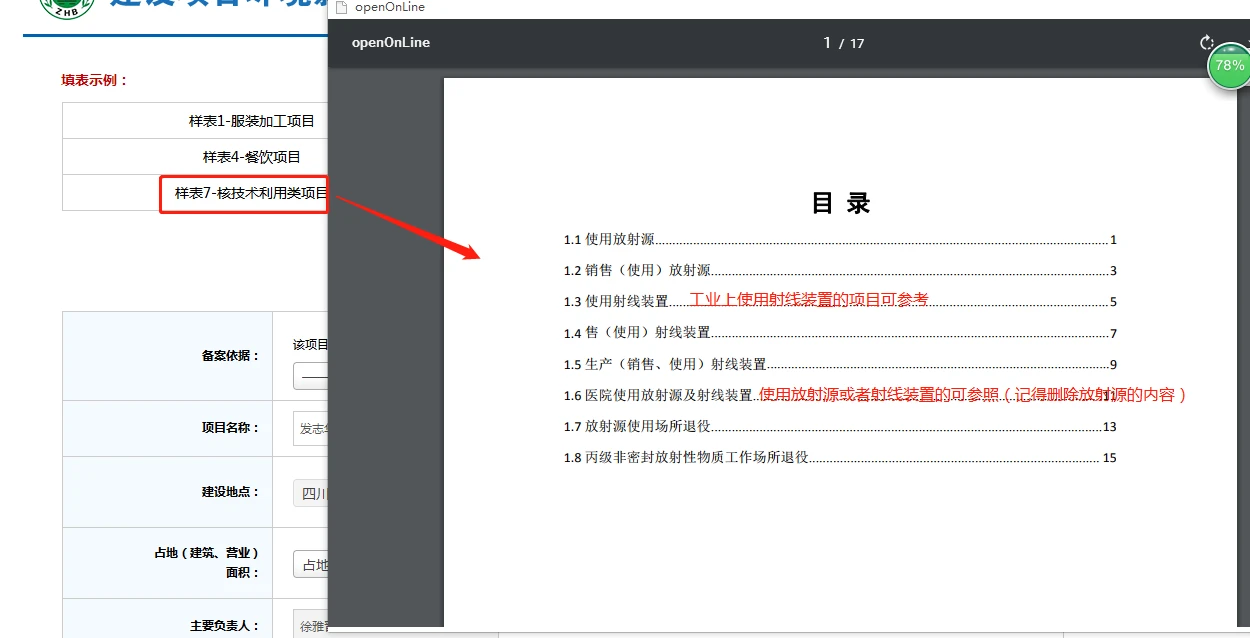Click the page number box in PDF toolbar
This screenshot has width=1250, height=638.
[x=827, y=43]
